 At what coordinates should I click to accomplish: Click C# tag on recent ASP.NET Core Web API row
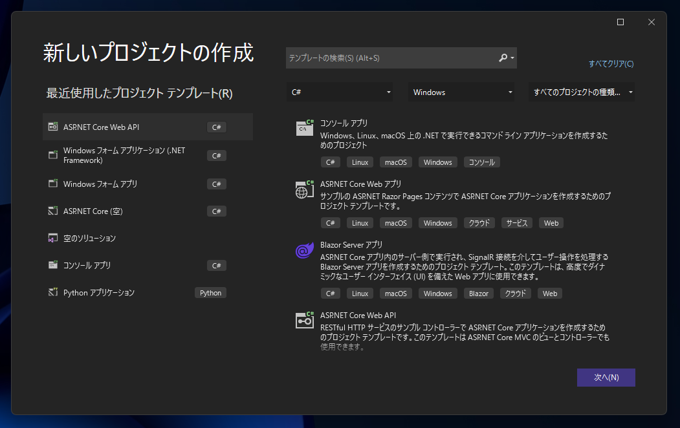216,127
